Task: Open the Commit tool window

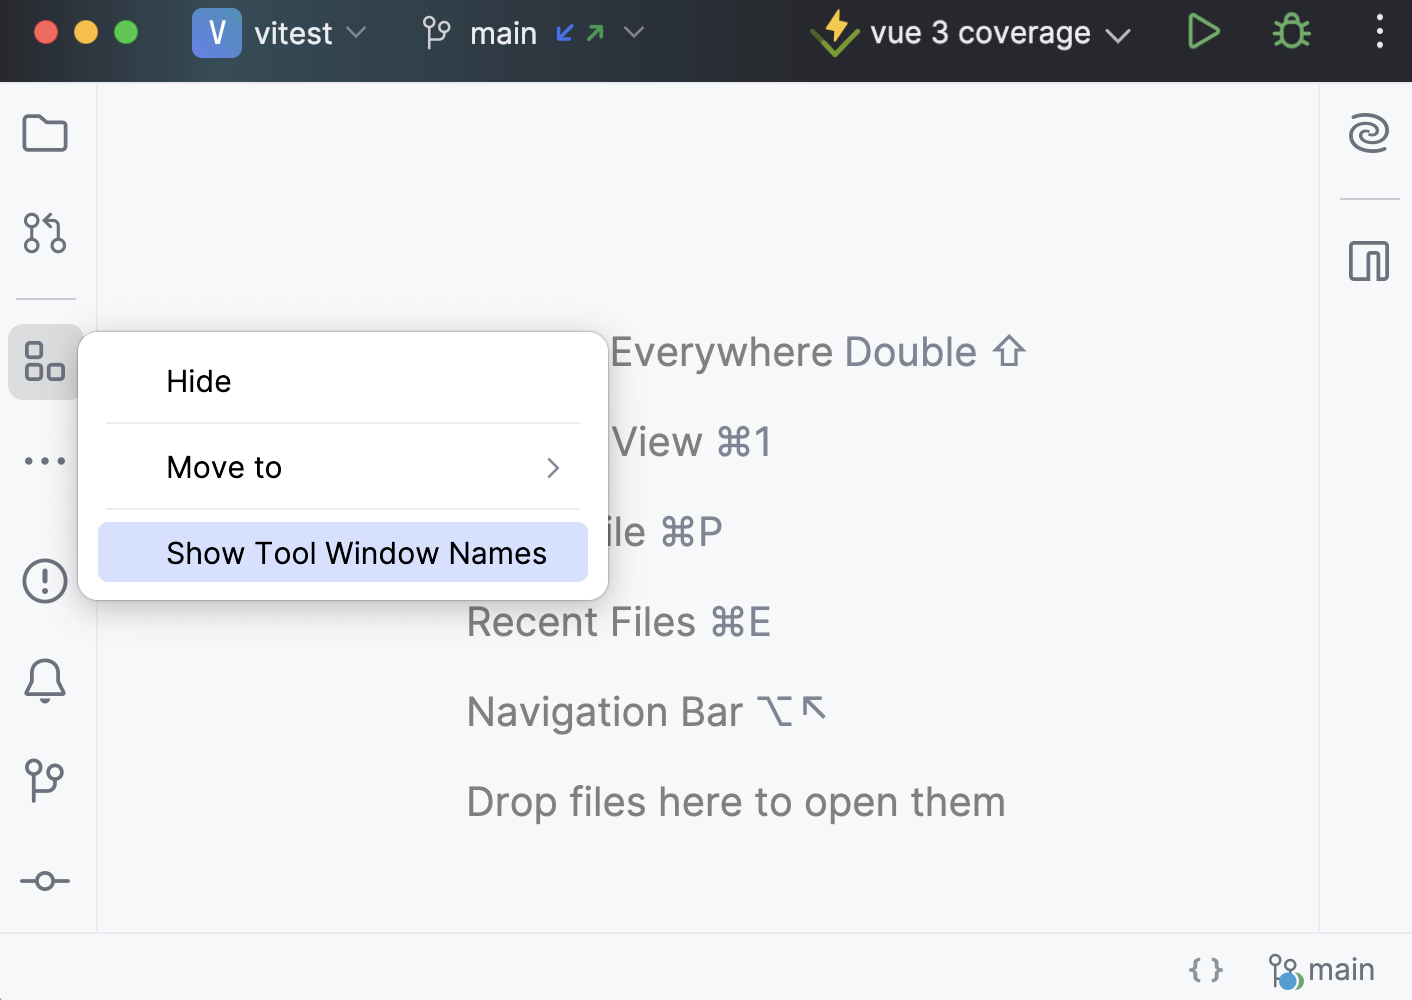Action: point(44,880)
